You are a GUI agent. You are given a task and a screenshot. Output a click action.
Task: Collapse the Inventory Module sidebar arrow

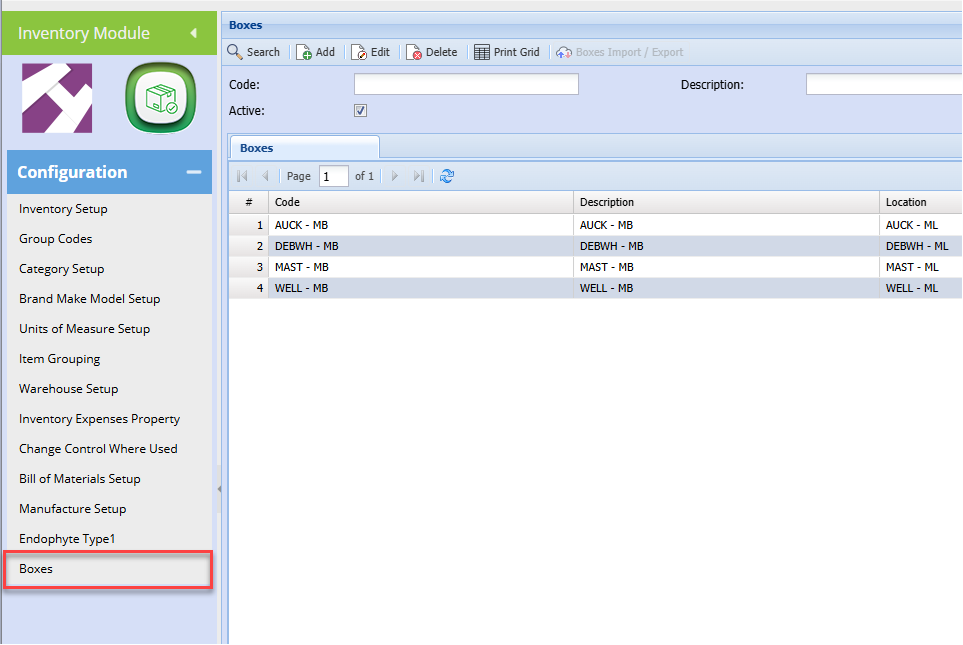click(193, 33)
